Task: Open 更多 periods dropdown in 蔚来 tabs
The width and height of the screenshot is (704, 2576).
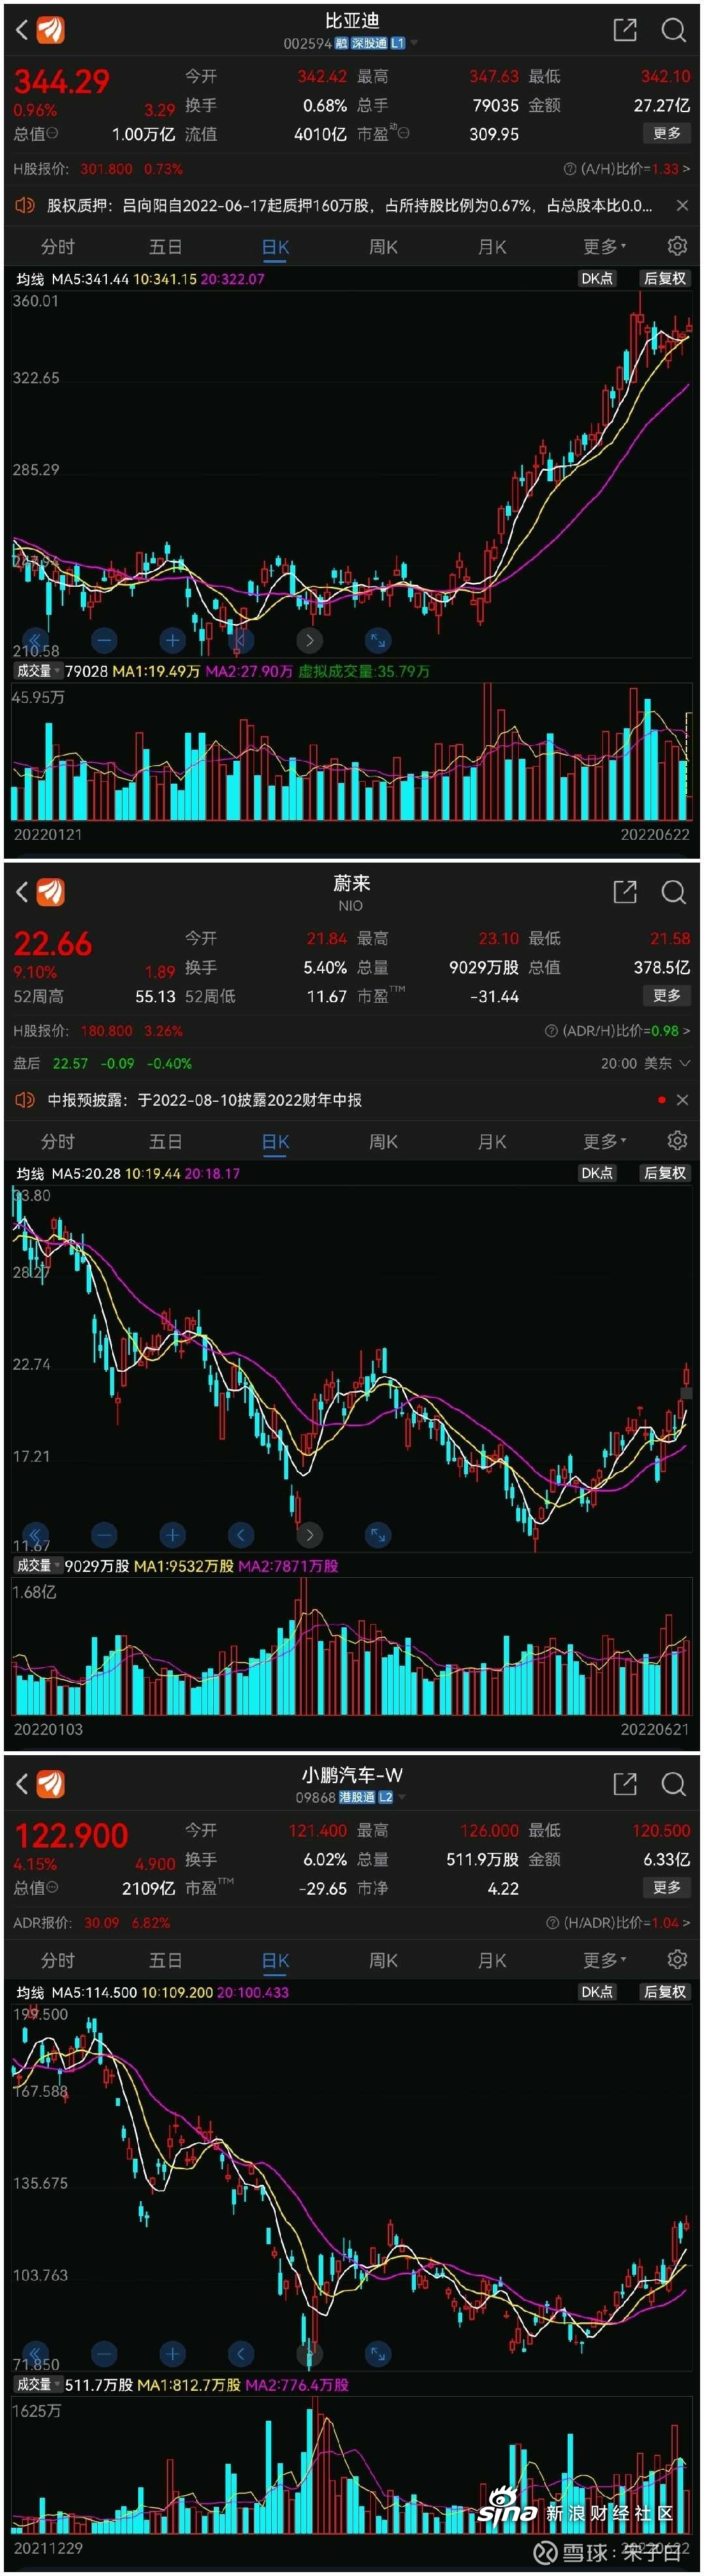Action: [x=604, y=1141]
